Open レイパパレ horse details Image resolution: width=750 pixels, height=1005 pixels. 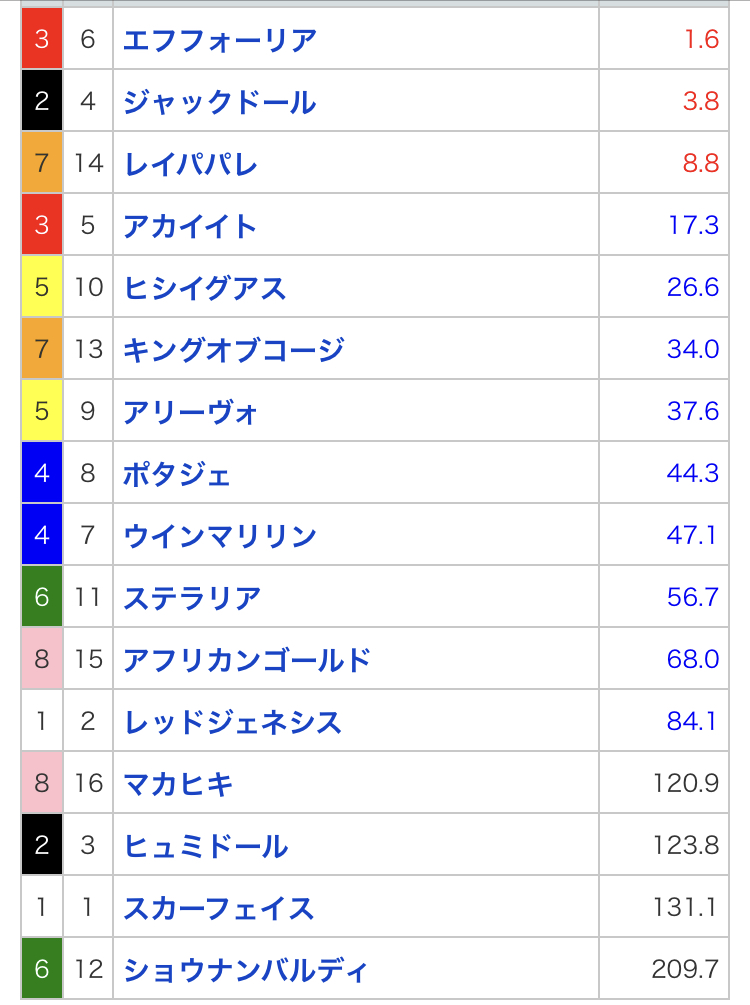pyautogui.click(x=190, y=164)
